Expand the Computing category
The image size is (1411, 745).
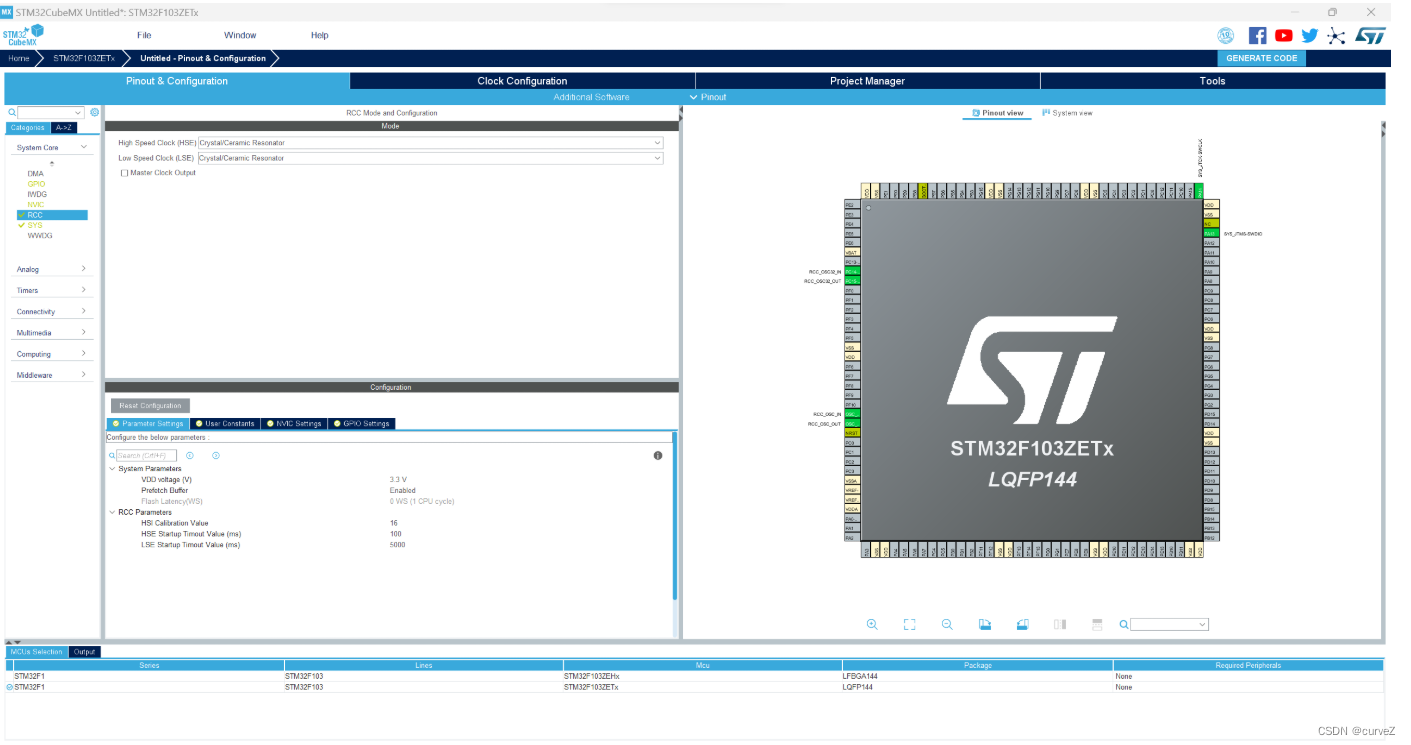[52, 354]
